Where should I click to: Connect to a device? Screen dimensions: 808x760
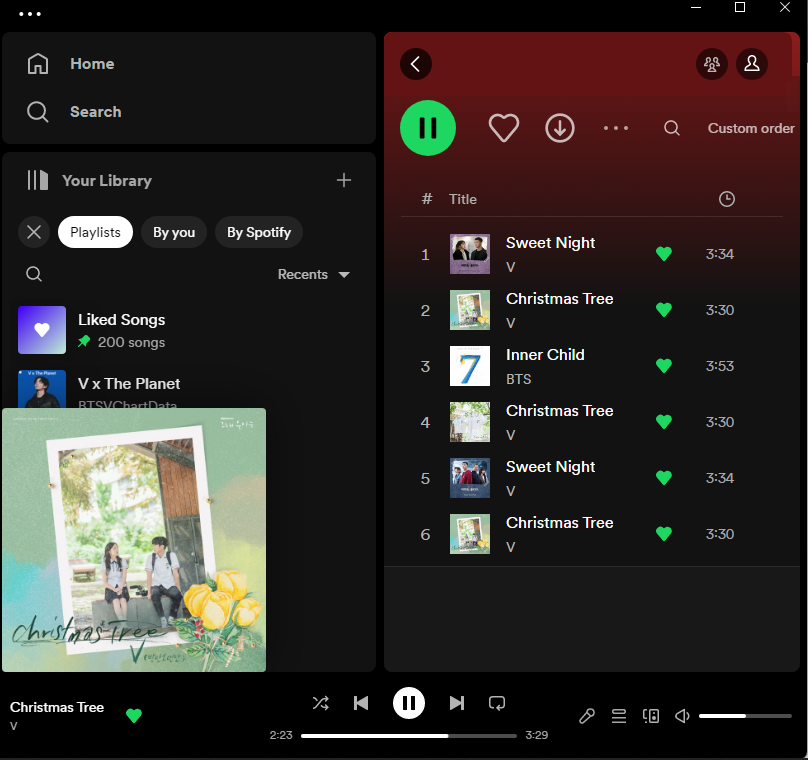(x=651, y=716)
